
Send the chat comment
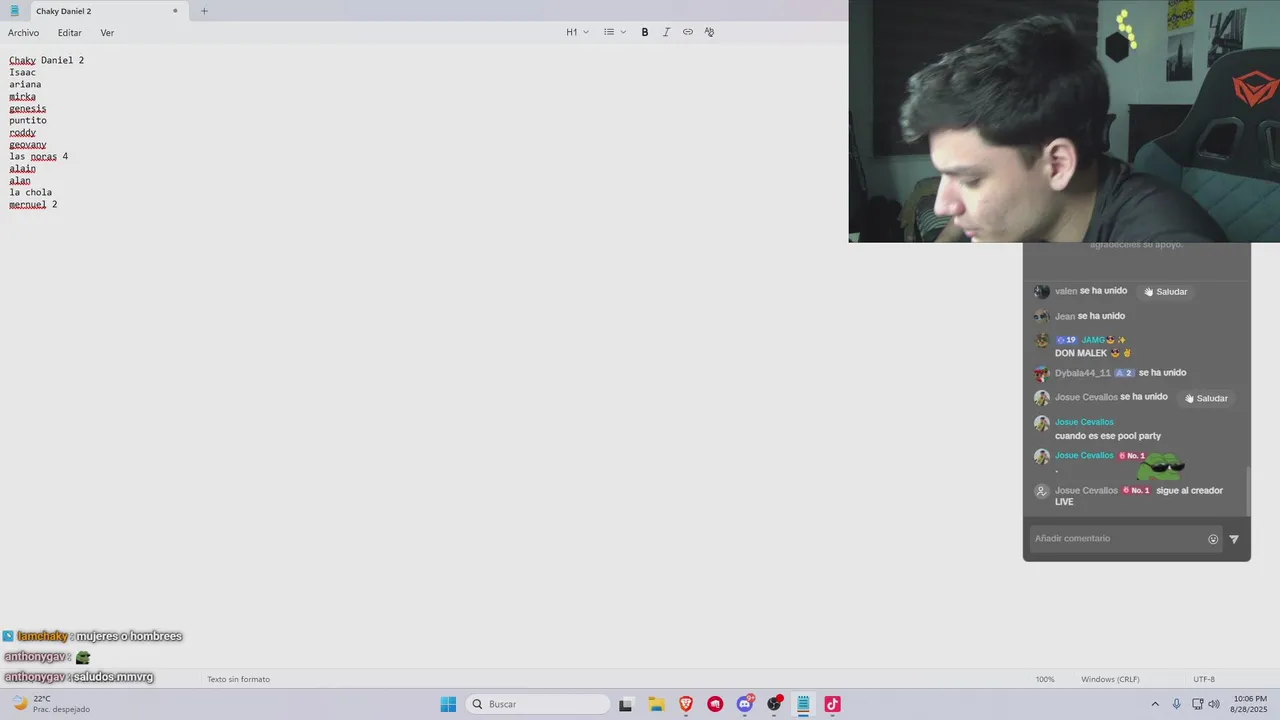point(1234,539)
